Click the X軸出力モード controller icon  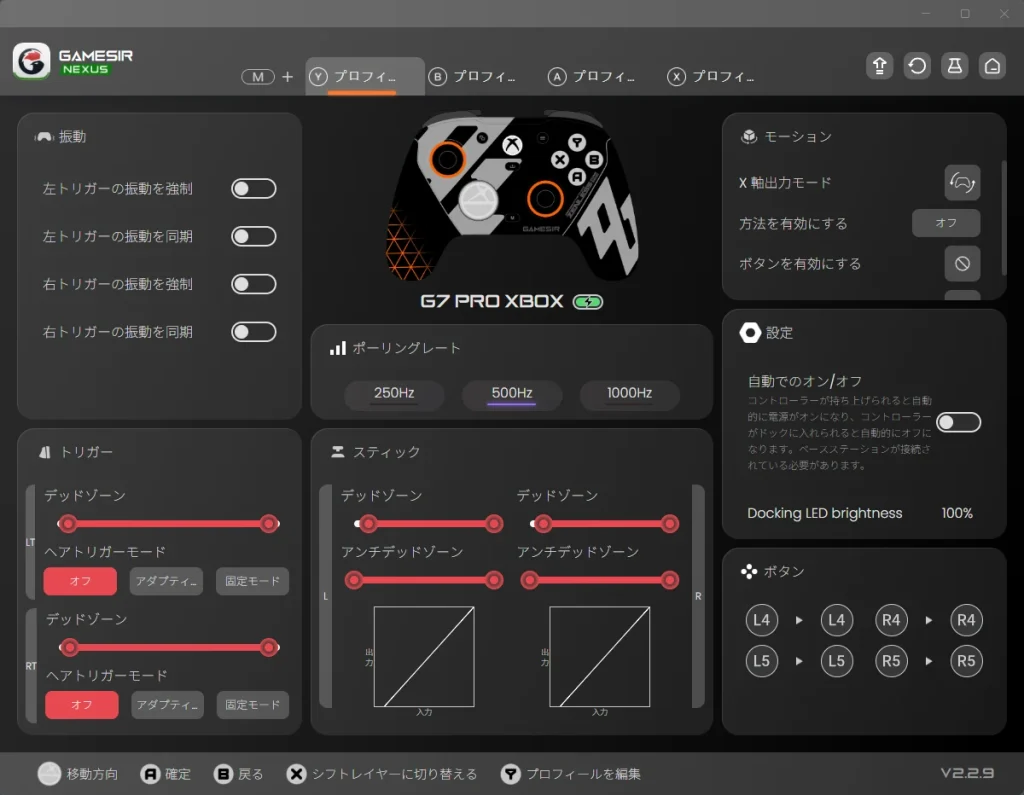pyautogui.click(x=962, y=183)
